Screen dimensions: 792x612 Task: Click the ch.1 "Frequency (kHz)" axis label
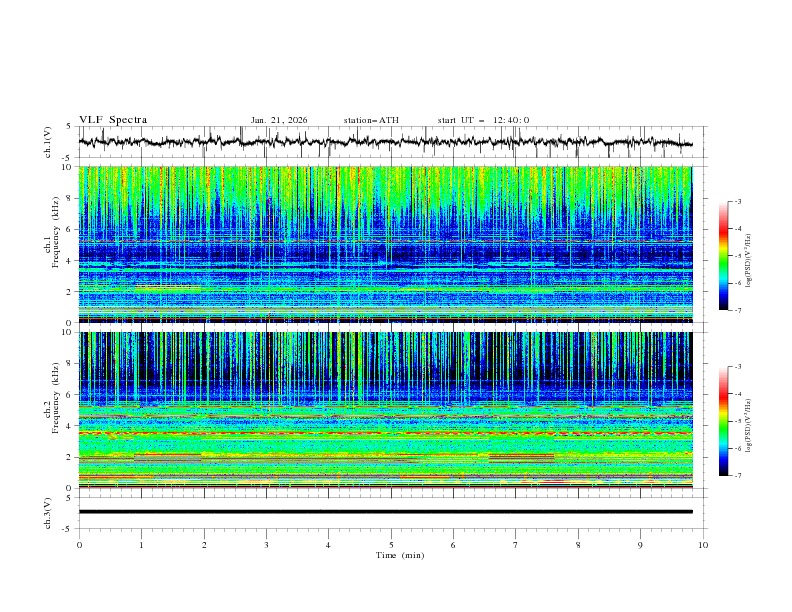(x=55, y=232)
